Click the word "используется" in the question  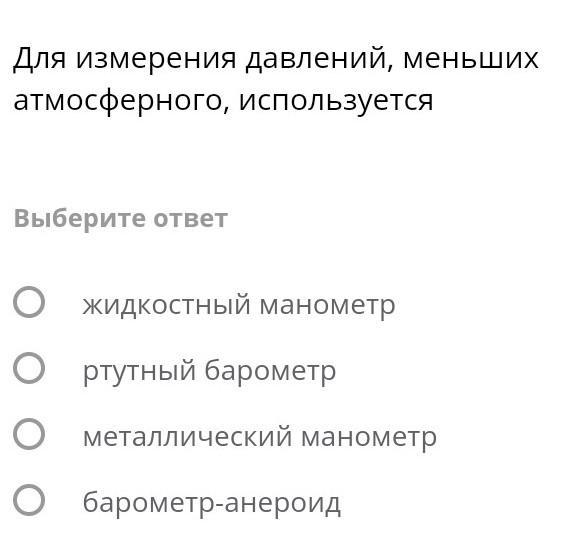pos(336,101)
